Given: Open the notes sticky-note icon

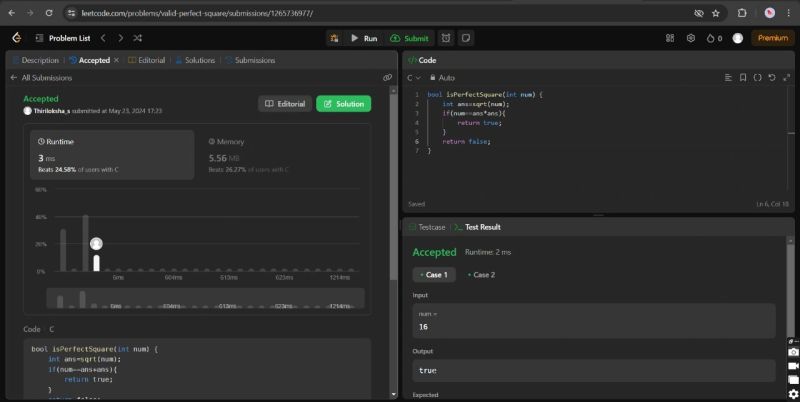Looking at the screenshot, I should pyautogui.click(x=466, y=38).
